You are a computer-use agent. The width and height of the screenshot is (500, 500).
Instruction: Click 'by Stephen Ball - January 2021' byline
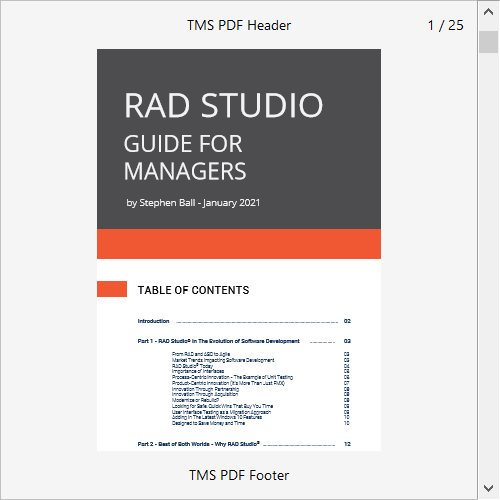pyautogui.click(x=193, y=203)
